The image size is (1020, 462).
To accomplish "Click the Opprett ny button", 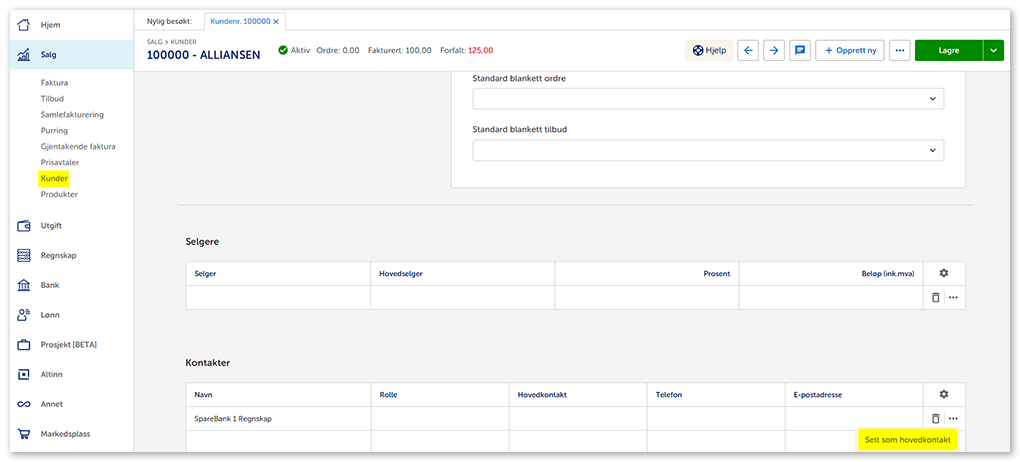I will click(x=849, y=50).
